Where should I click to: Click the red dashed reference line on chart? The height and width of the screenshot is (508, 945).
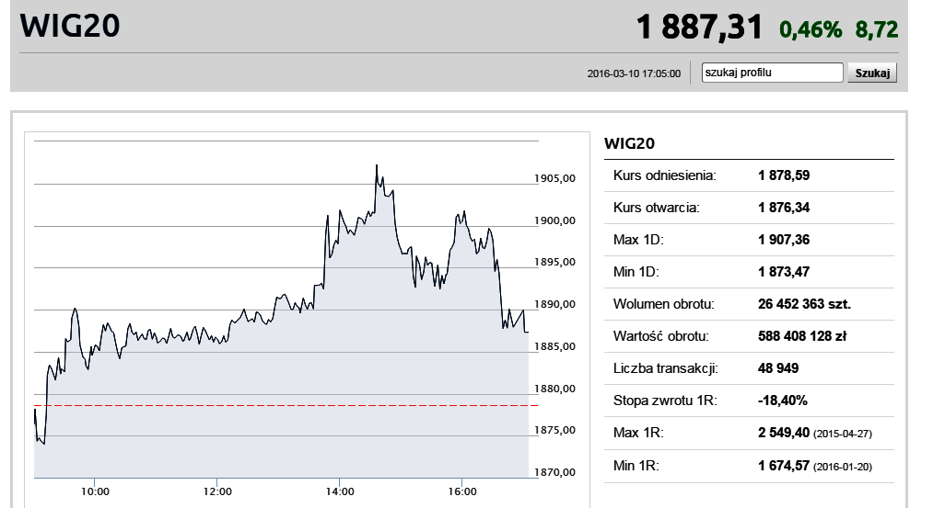pos(286,406)
